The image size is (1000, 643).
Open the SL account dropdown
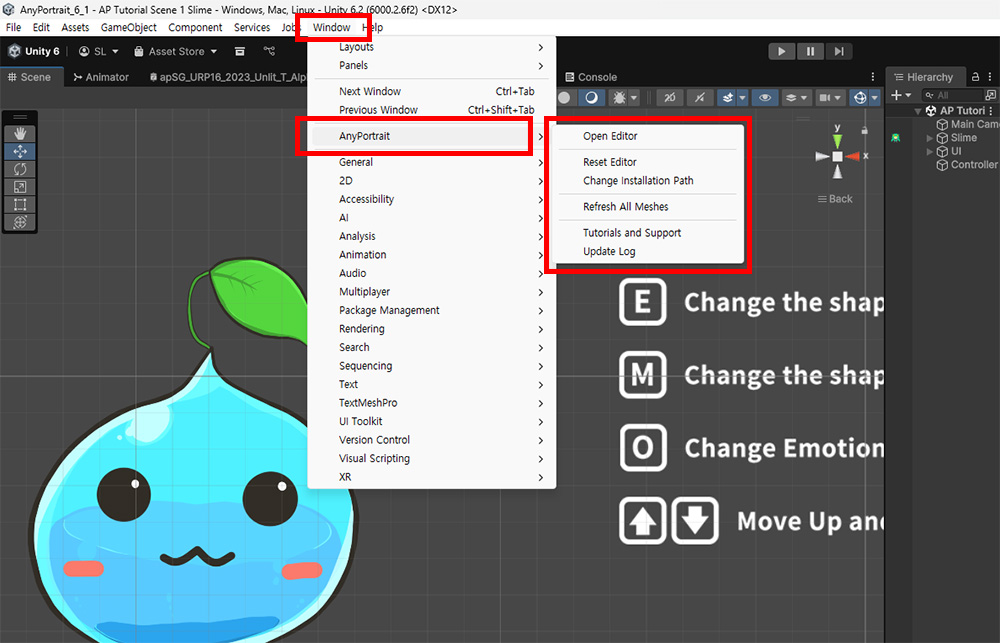point(98,51)
